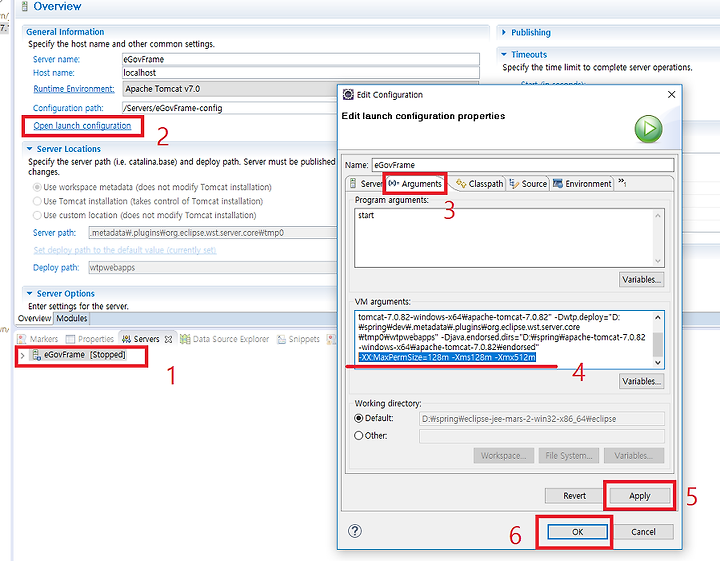Click VM arguments scrollbar thumb

point(658,344)
